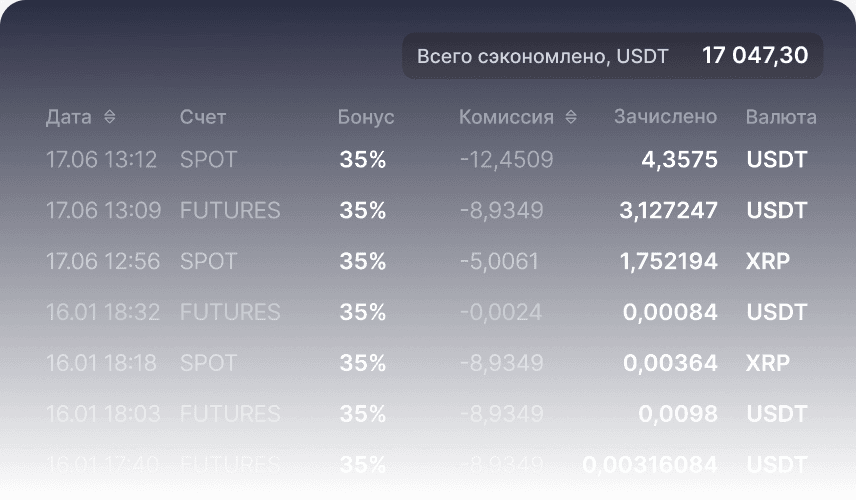Sort by Комиссия arrows icon
The image size is (856, 500).
(x=571, y=117)
